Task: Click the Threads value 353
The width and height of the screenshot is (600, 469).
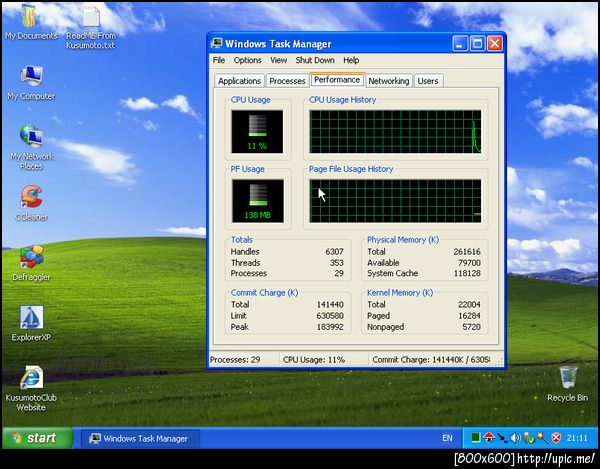Action: (336, 263)
